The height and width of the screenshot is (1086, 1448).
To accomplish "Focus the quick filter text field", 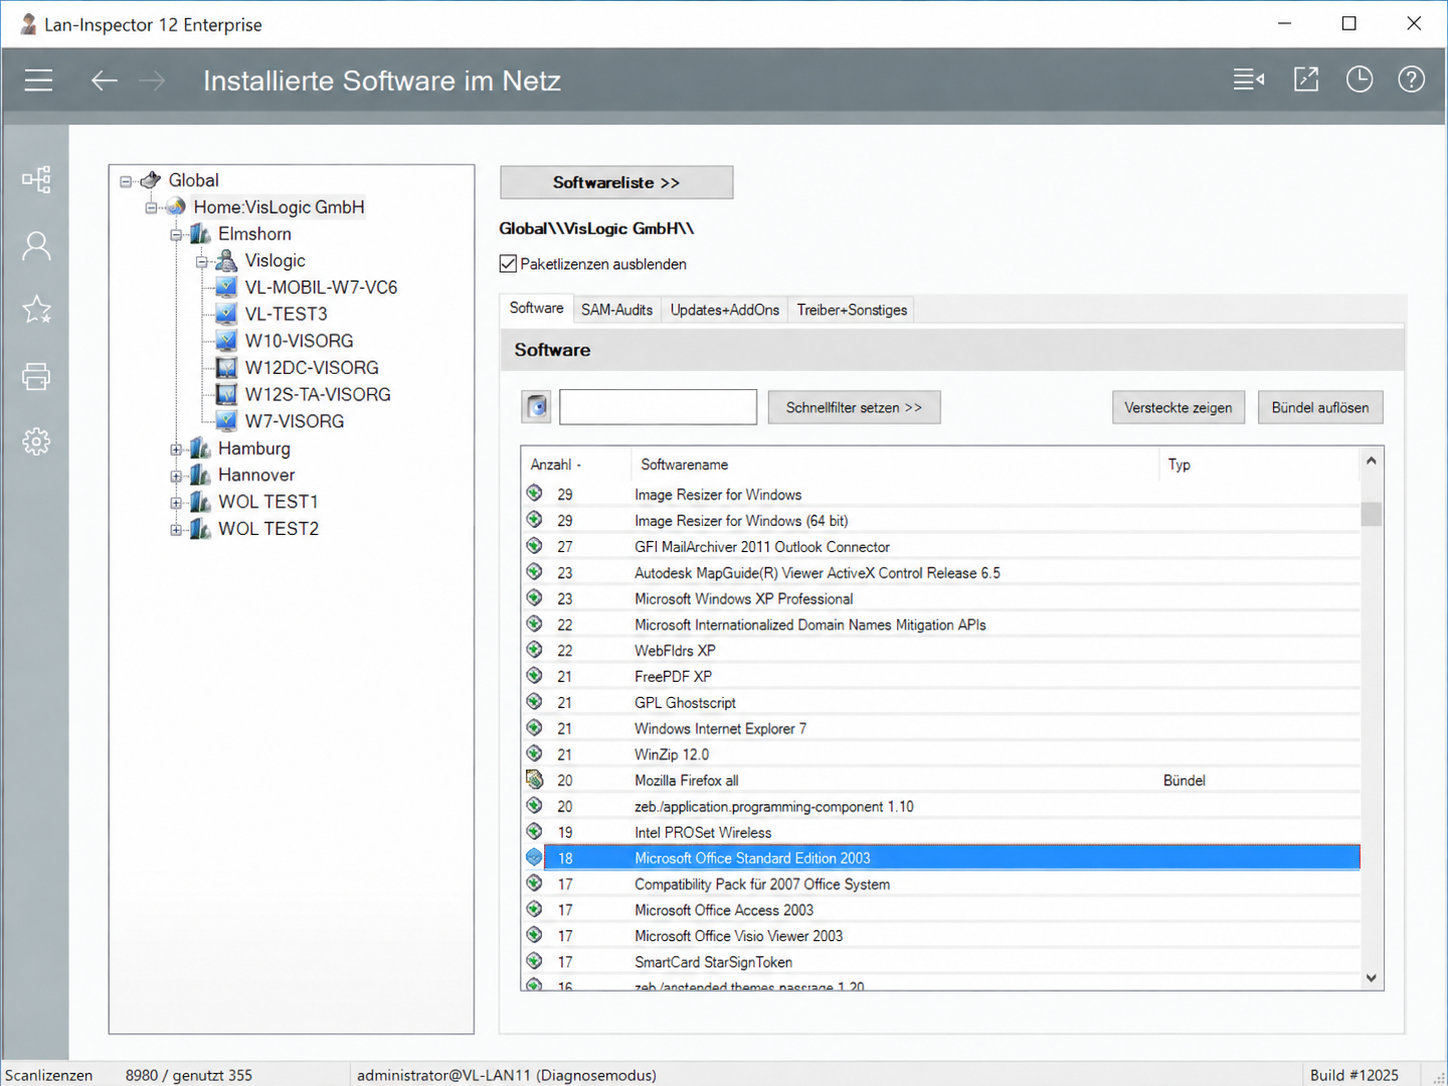I will point(658,407).
